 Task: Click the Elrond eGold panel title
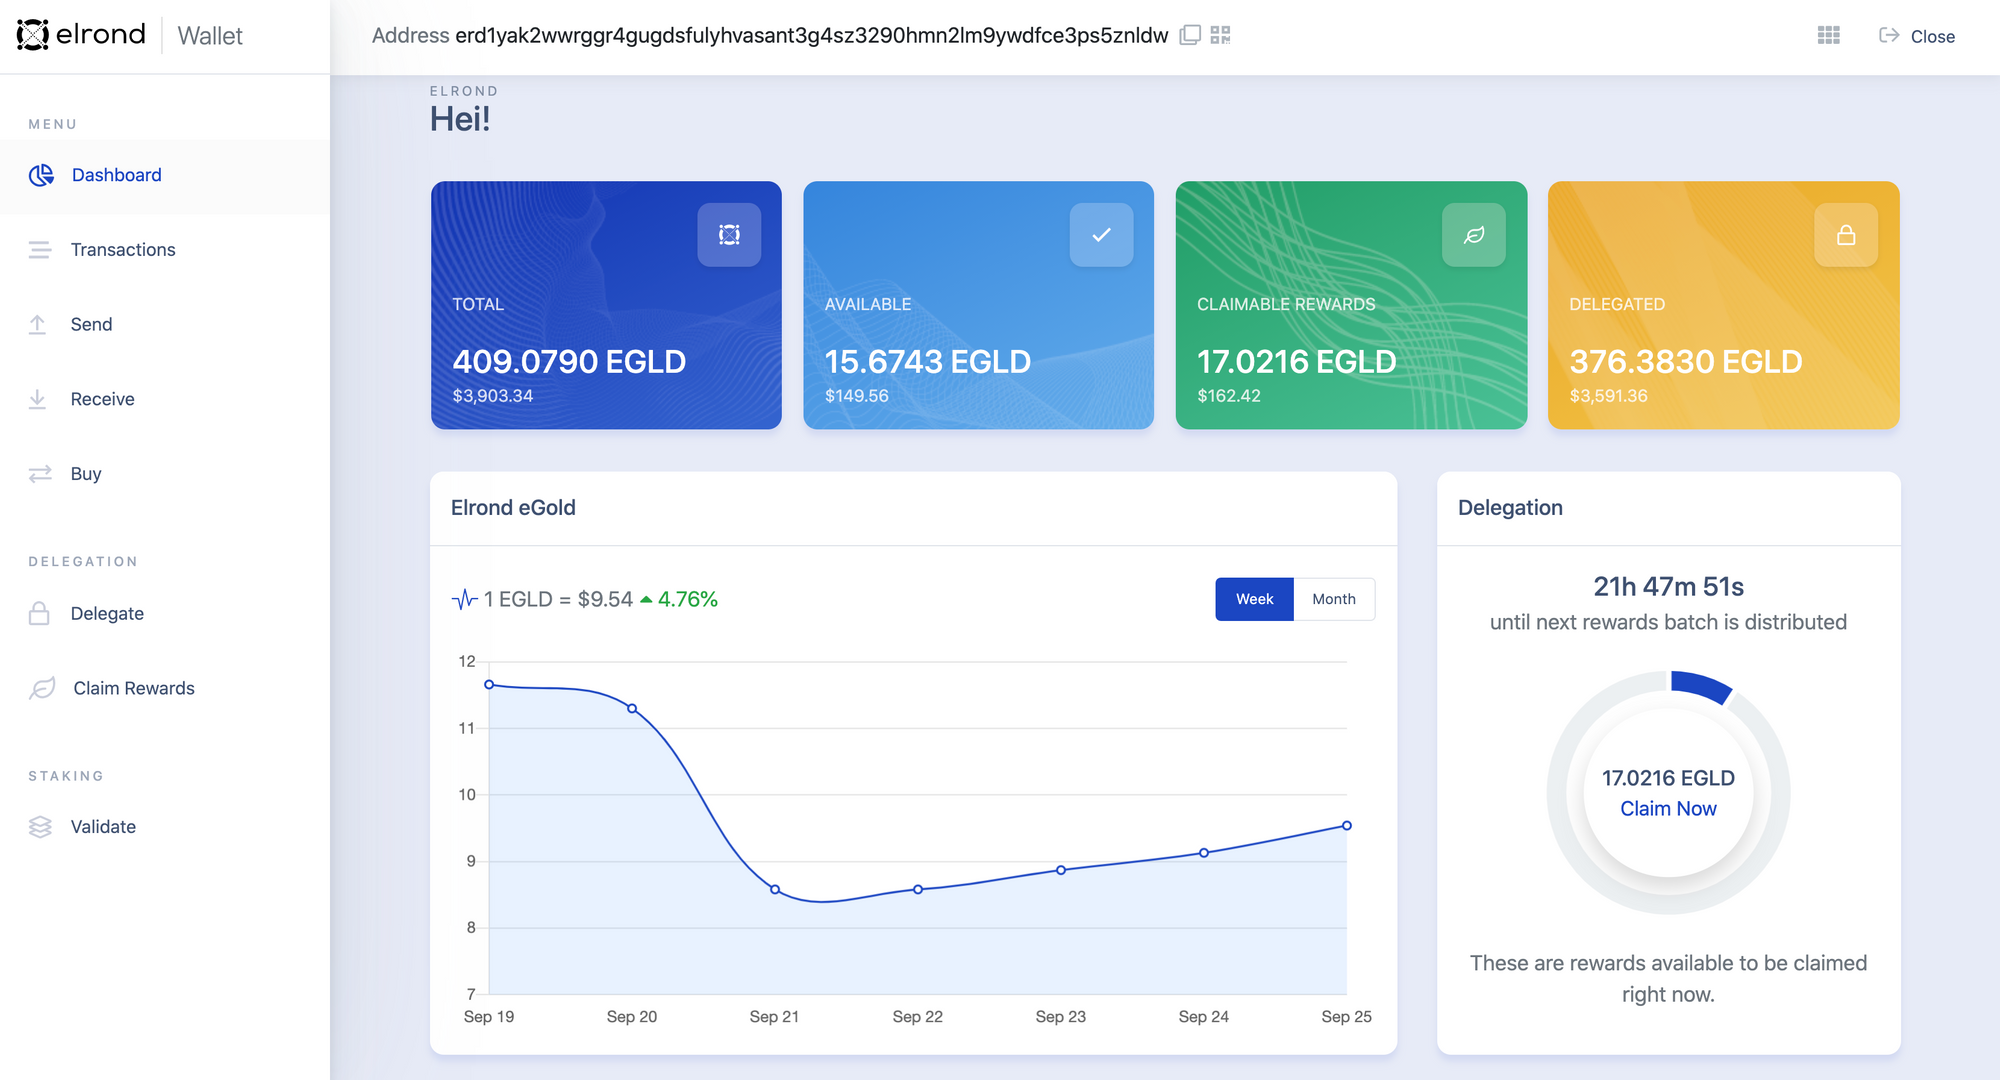coord(513,508)
